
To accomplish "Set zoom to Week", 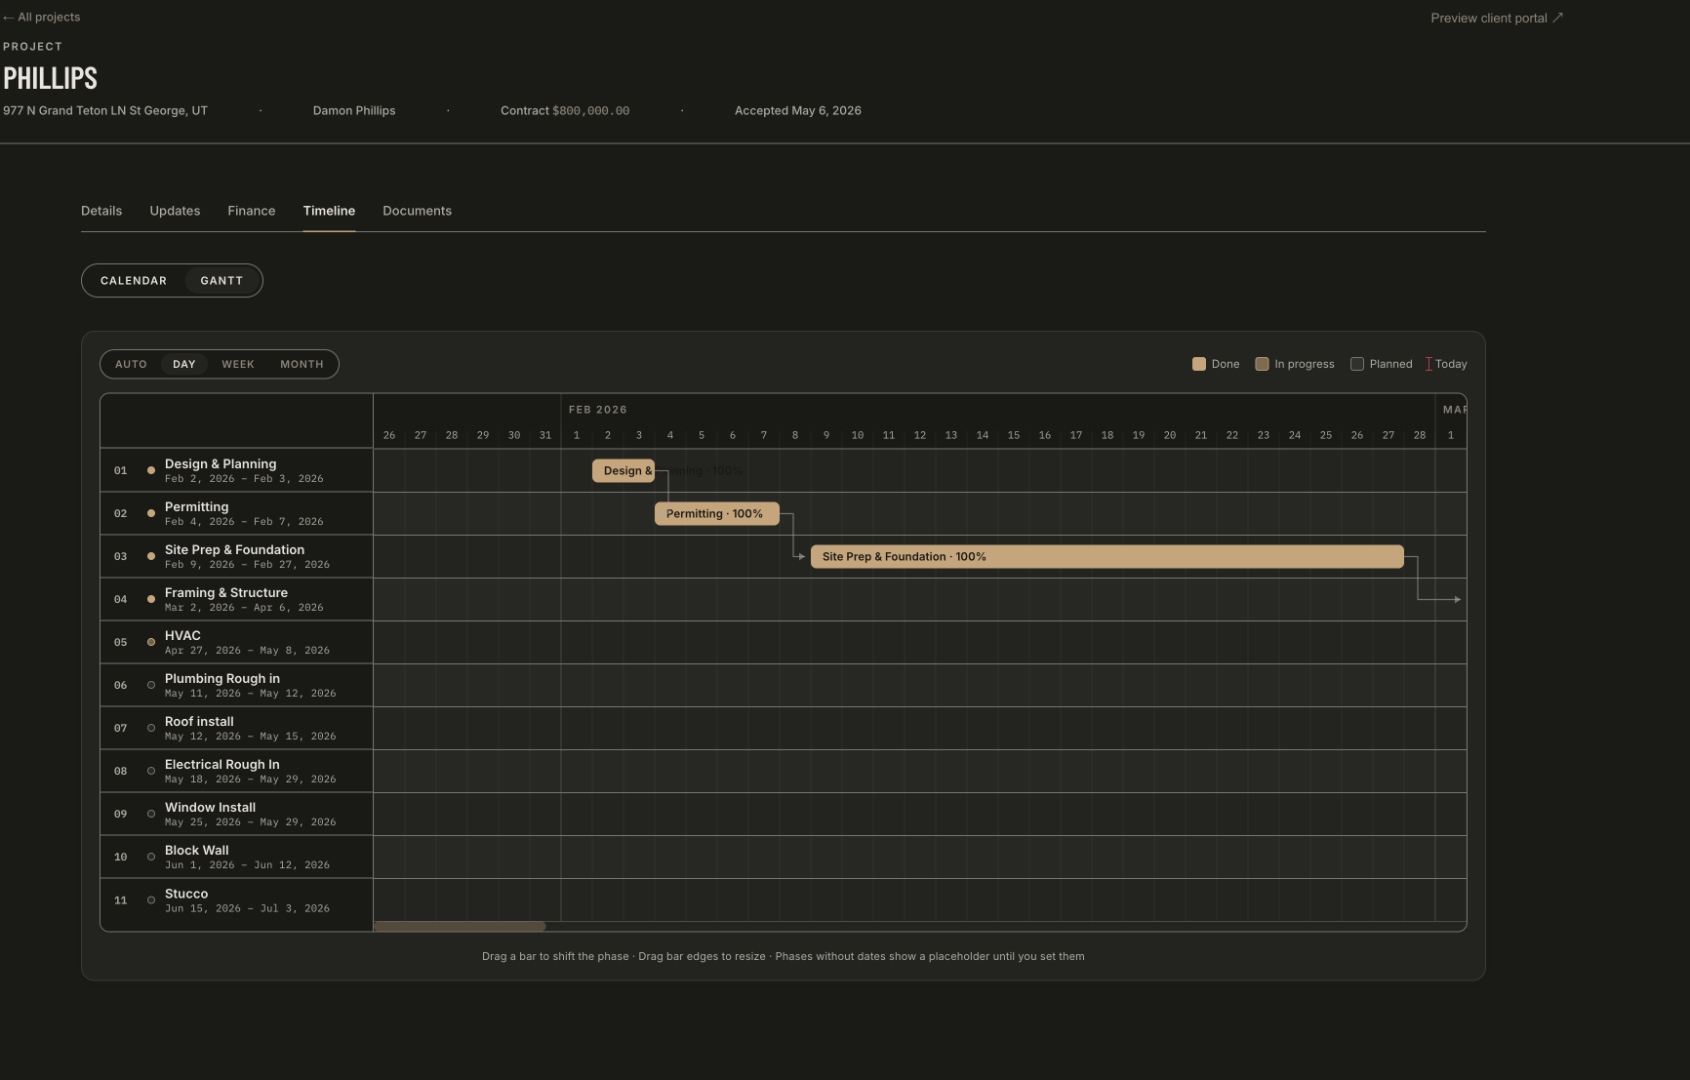I will [x=238, y=364].
